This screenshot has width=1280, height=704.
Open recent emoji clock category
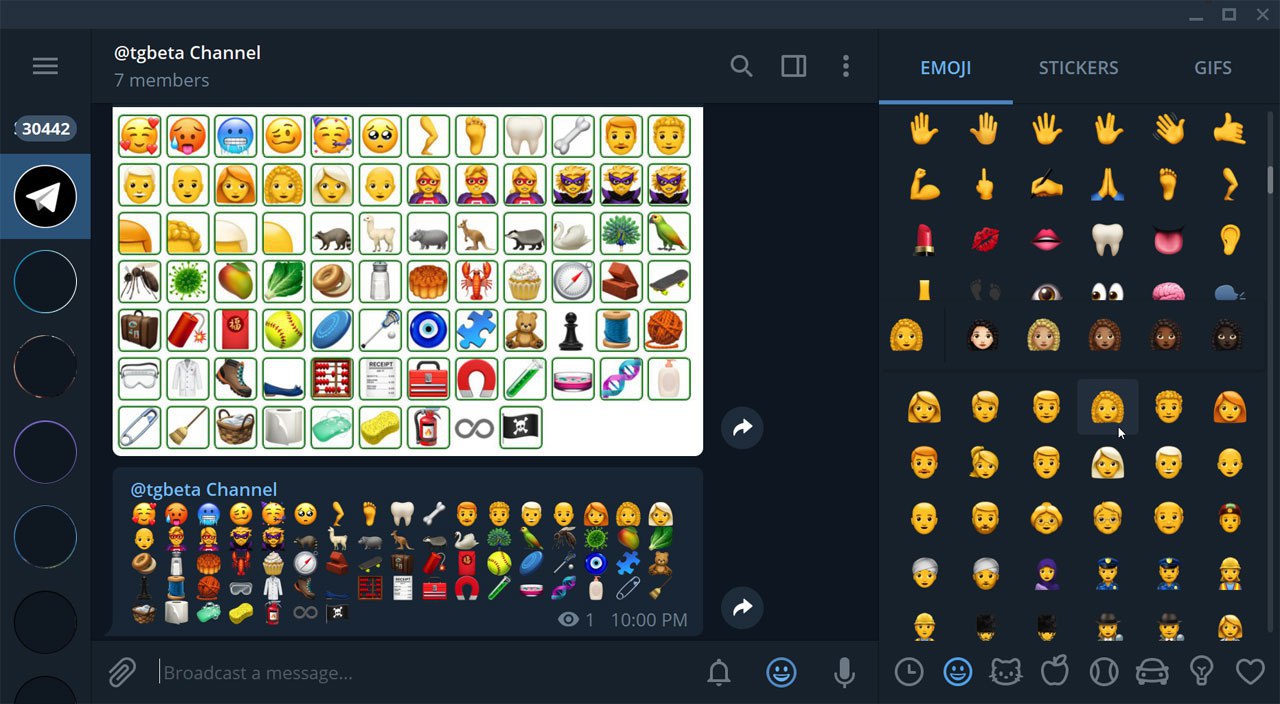coord(909,672)
